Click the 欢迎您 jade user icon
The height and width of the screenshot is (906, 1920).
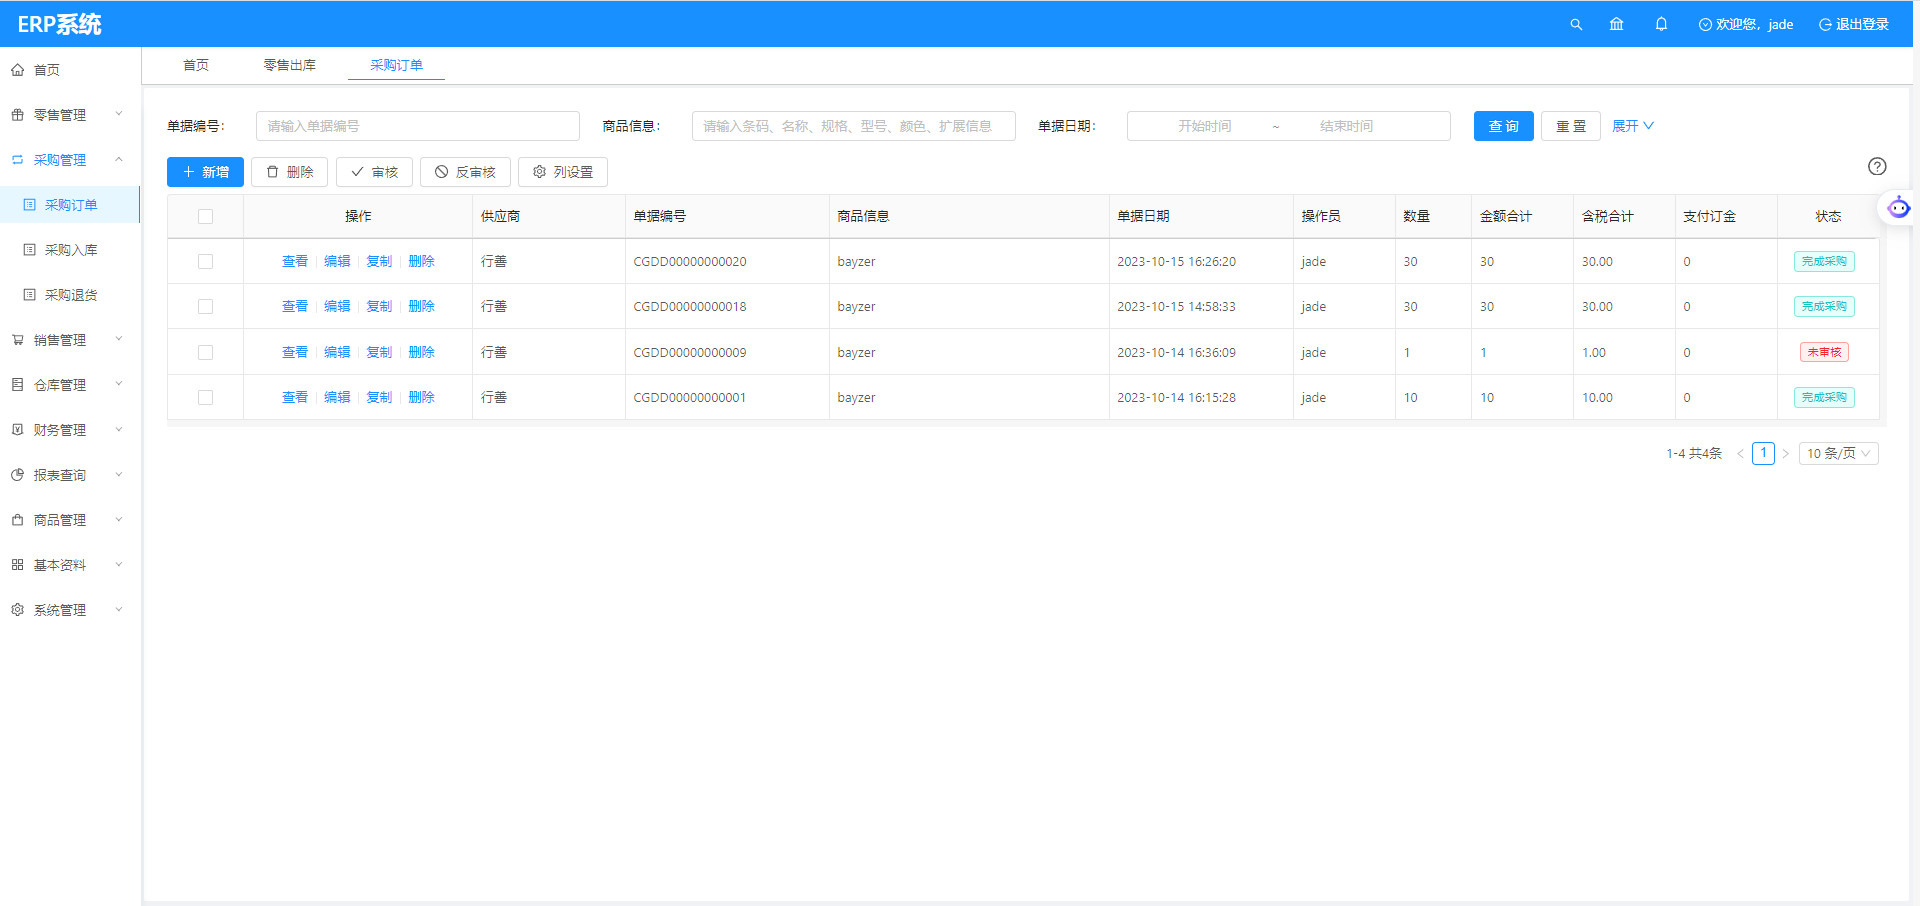tap(1705, 24)
